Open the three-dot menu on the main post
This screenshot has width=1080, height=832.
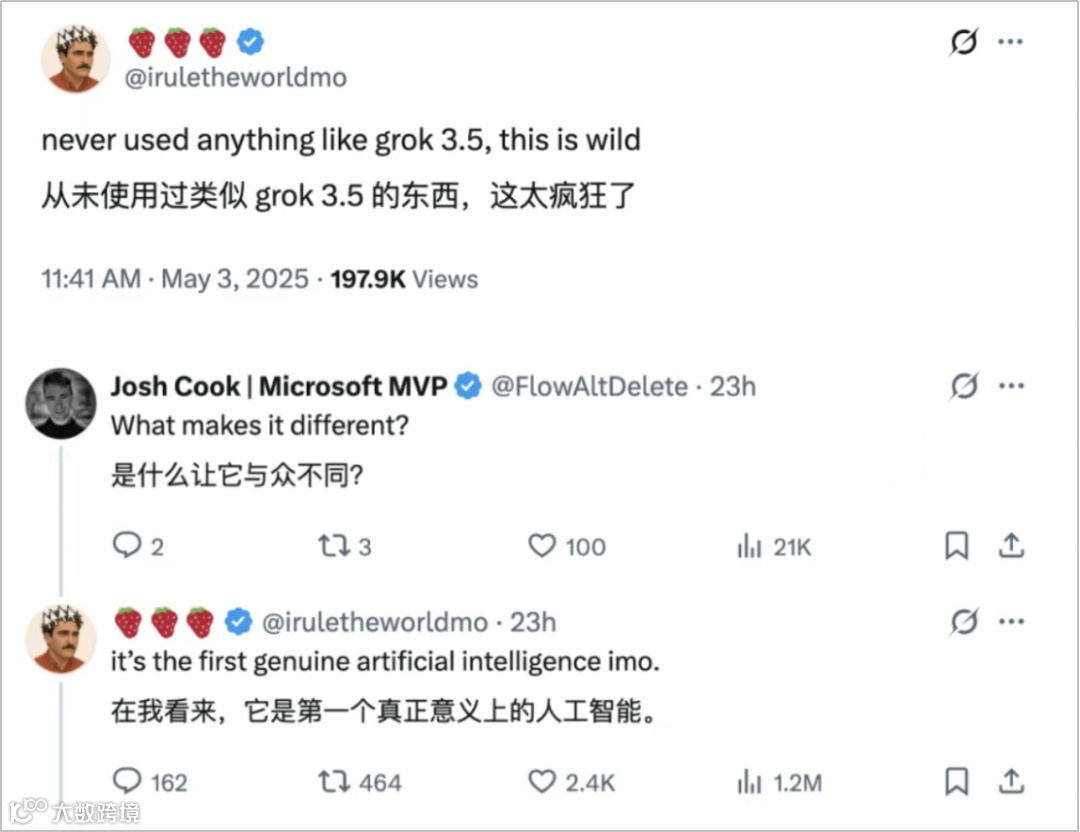pyautogui.click(x=1011, y=43)
